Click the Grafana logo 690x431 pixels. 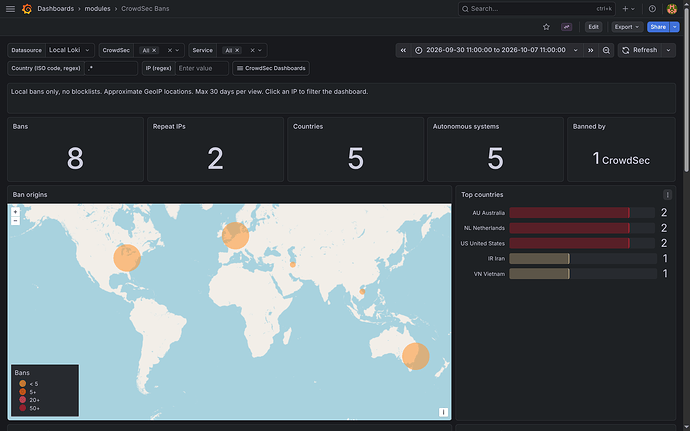(27, 9)
